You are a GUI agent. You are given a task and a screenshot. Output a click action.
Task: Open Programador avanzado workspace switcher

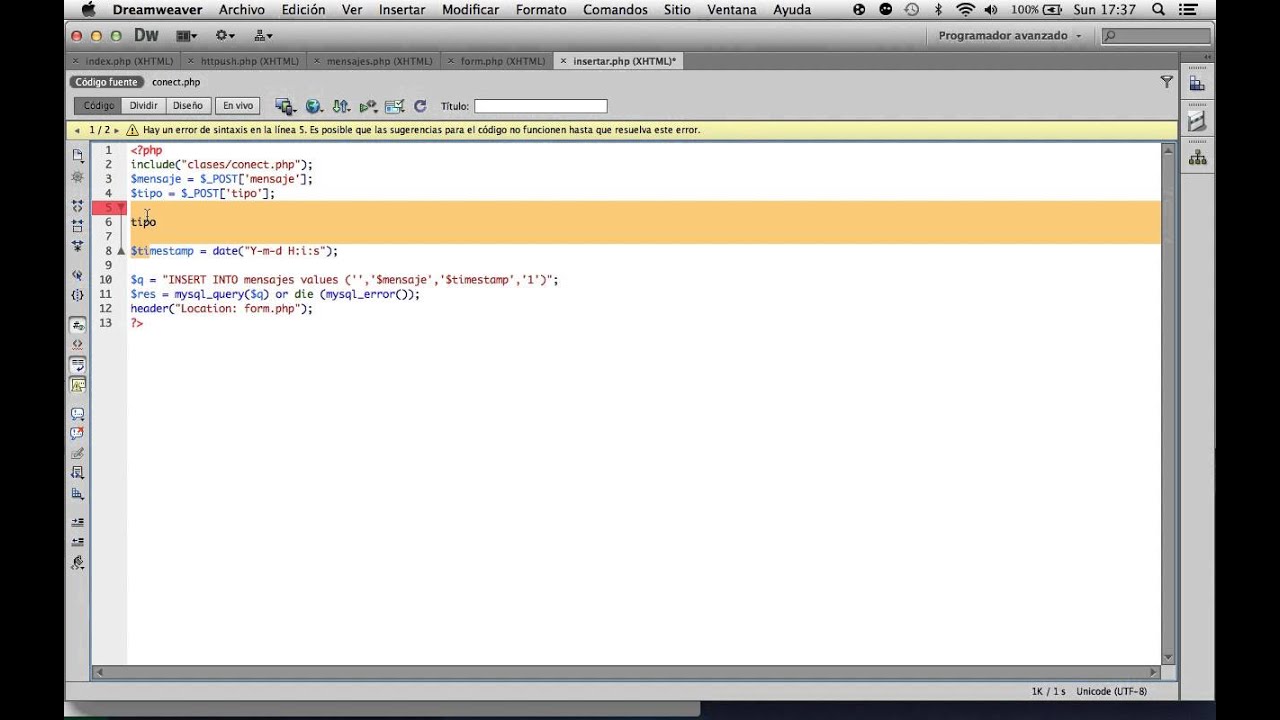[x=1010, y=35]
